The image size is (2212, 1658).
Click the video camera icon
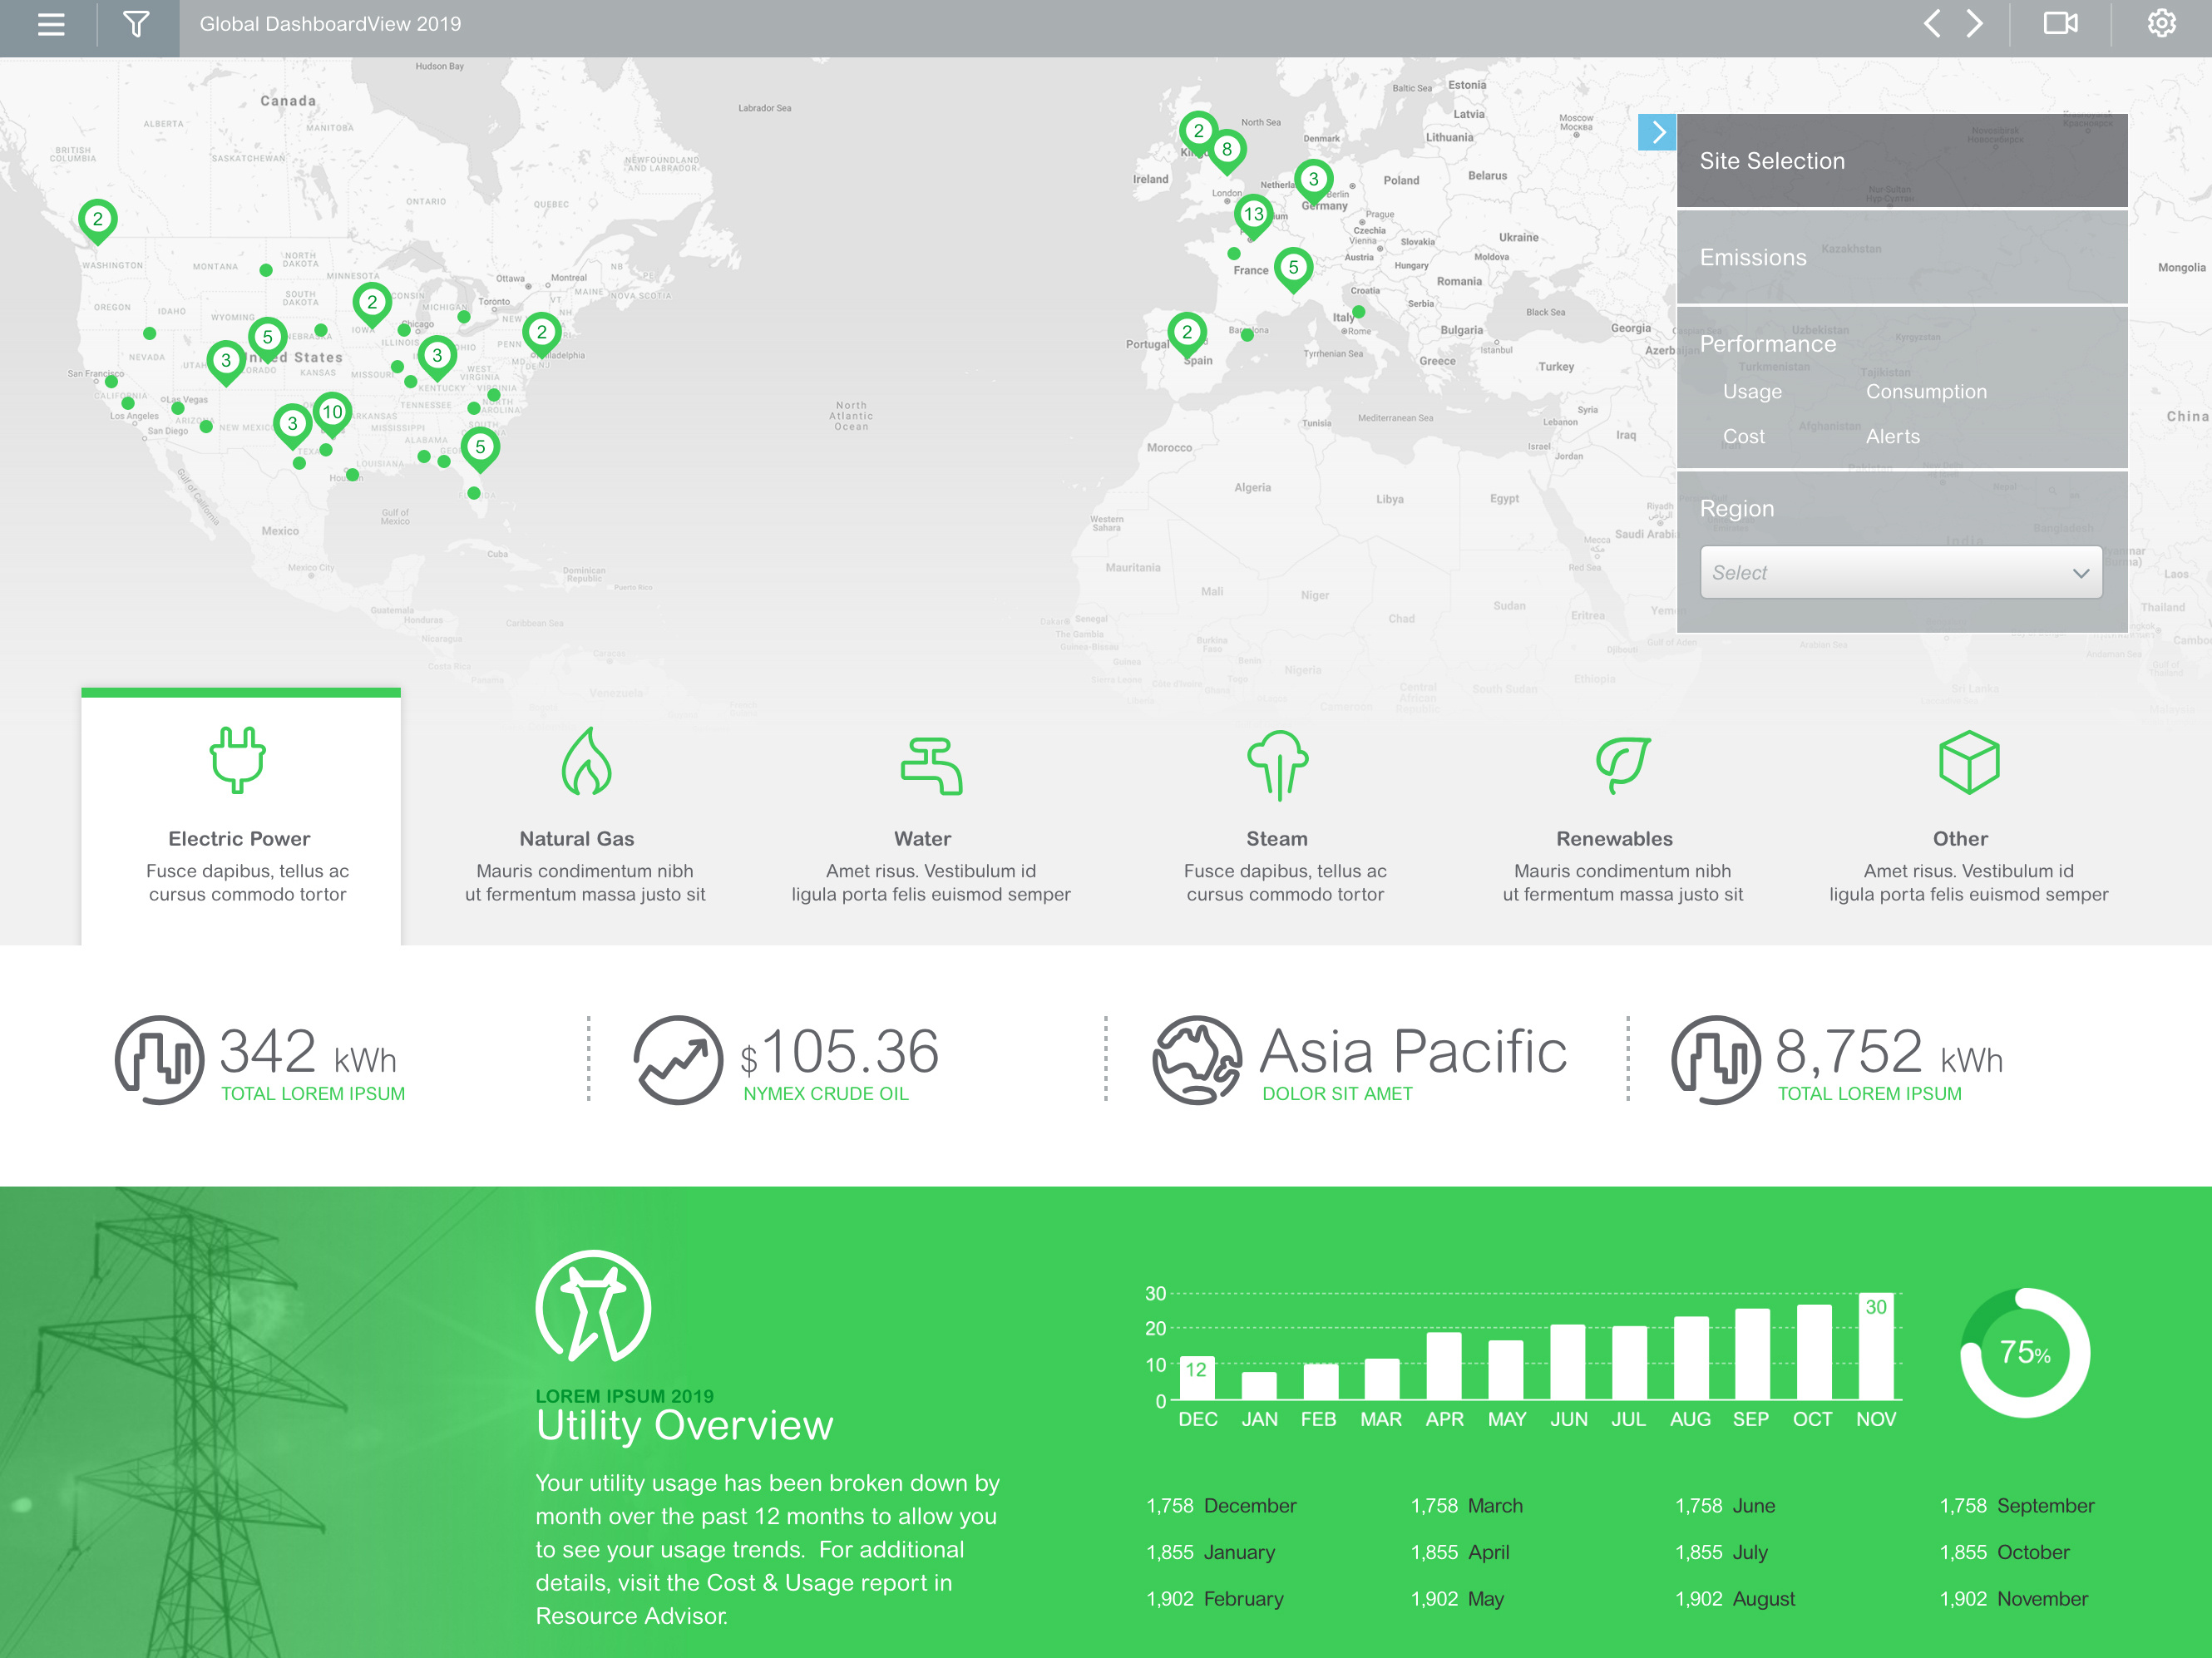(x=2060, y=23)
